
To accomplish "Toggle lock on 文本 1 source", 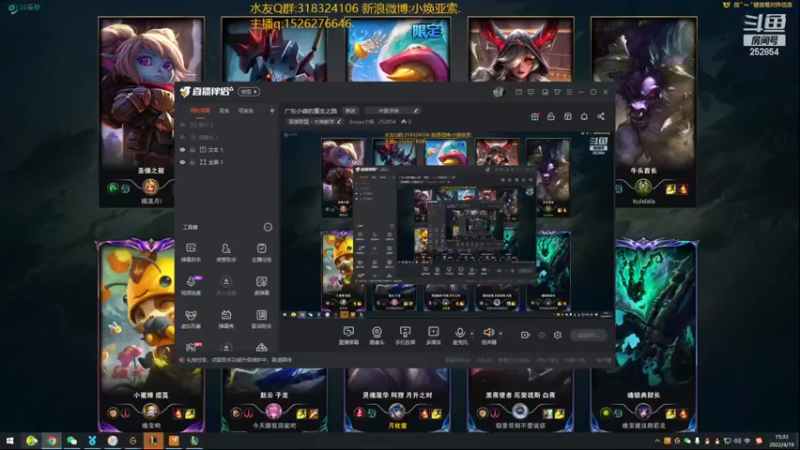I will (x=192, y=149).
